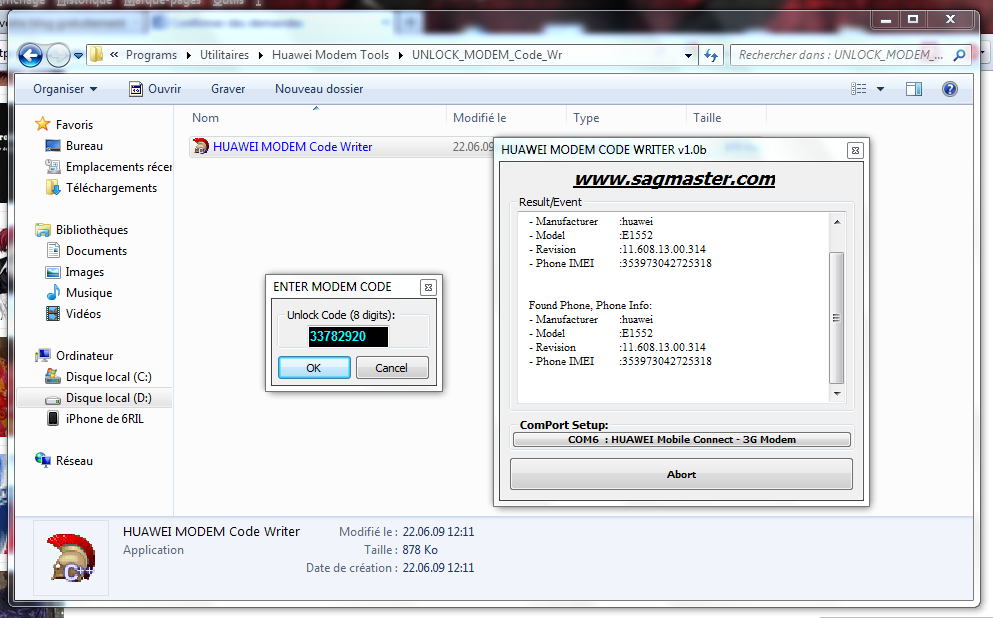
Task: Toggle the preview pane icon
Action: tap(914, 89)
